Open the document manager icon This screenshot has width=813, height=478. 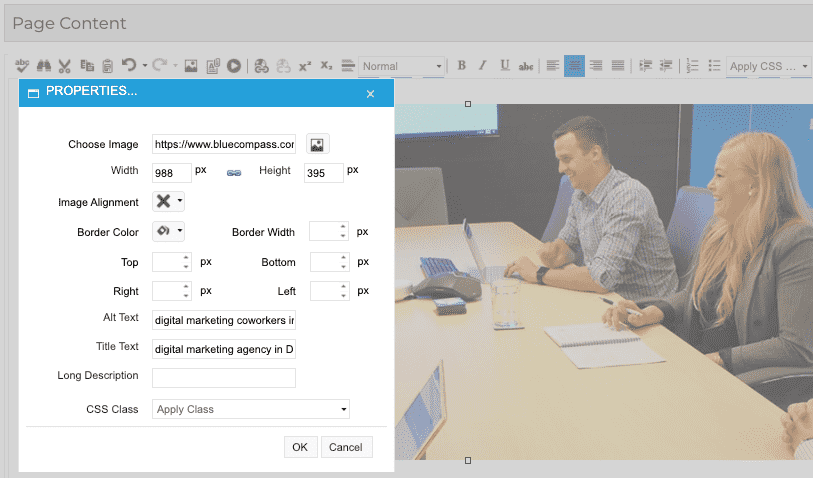pos(213,66)
